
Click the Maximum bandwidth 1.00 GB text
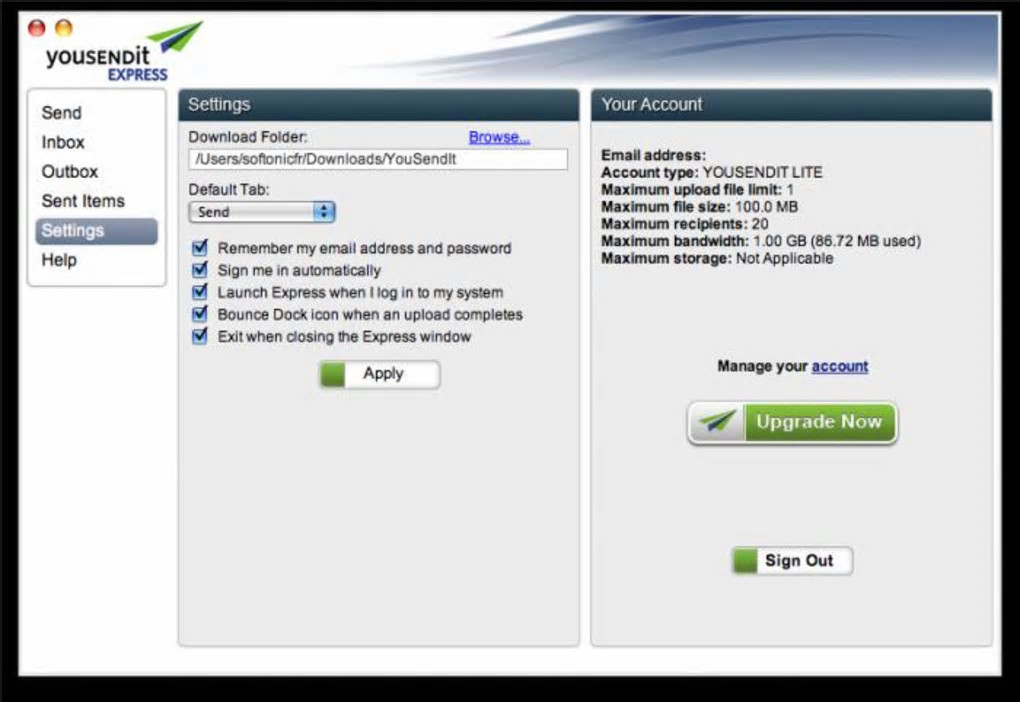tap(761, 241)
